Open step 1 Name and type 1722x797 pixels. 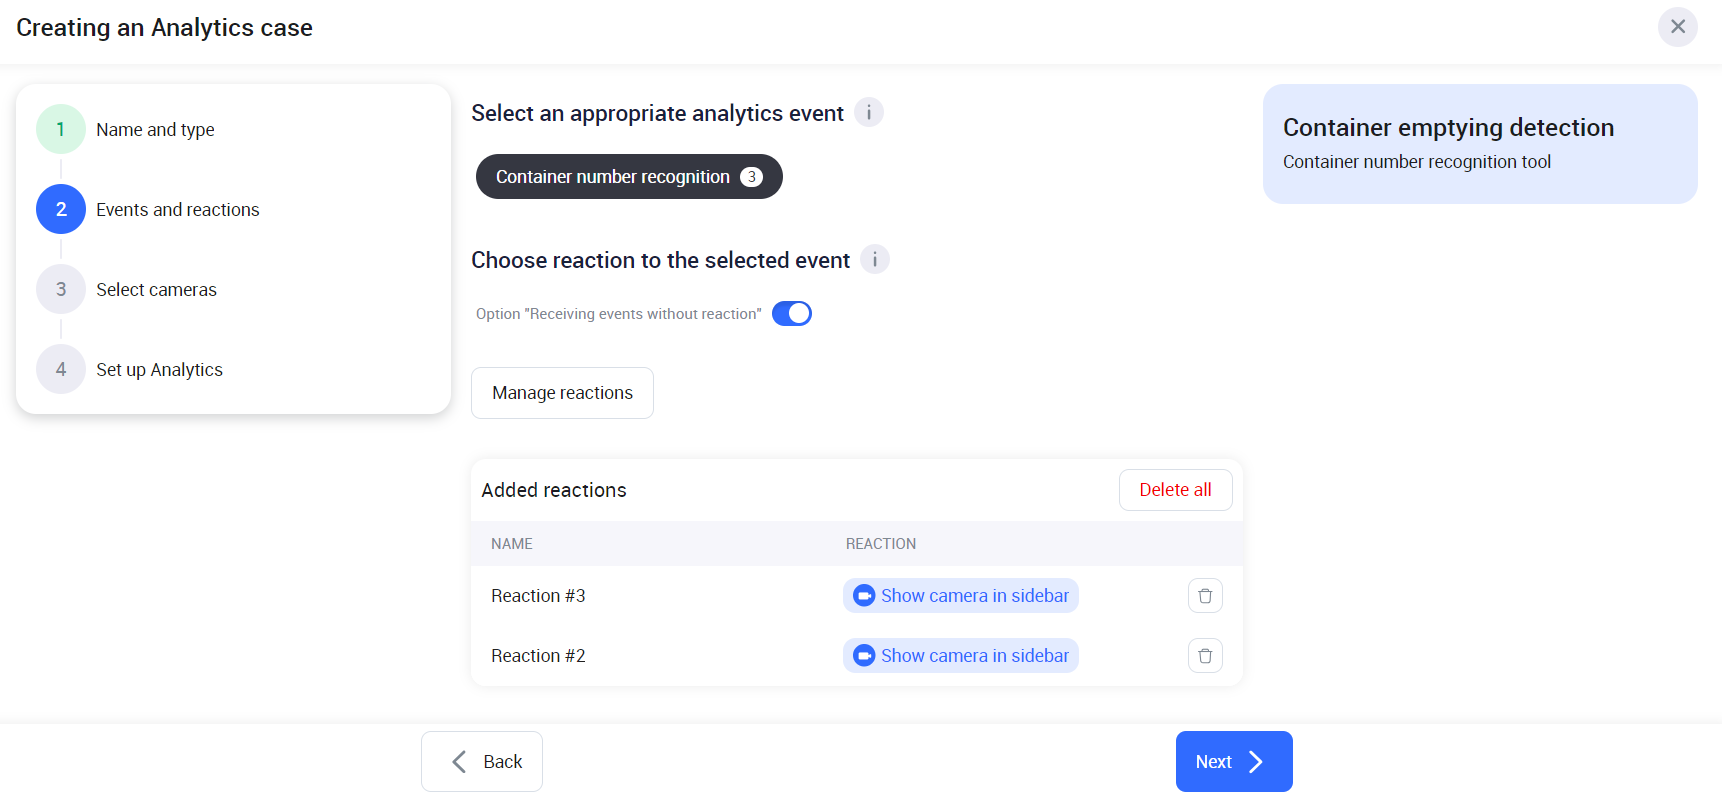point(155,130)
